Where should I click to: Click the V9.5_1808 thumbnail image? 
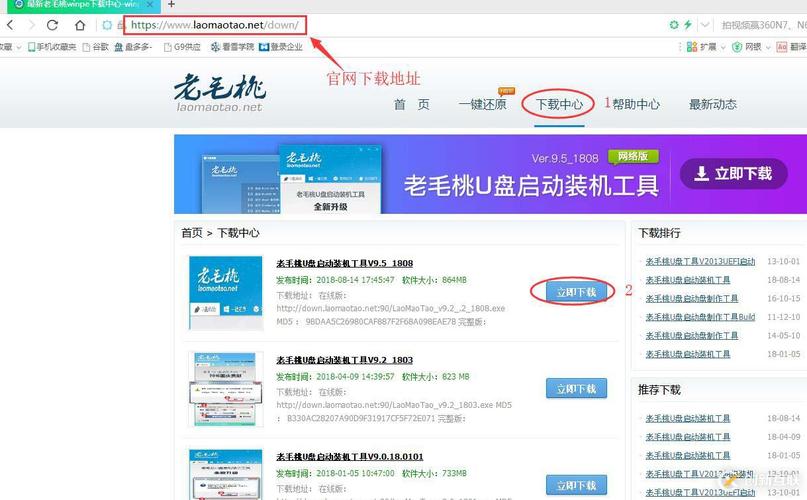[x=225, y=292]
